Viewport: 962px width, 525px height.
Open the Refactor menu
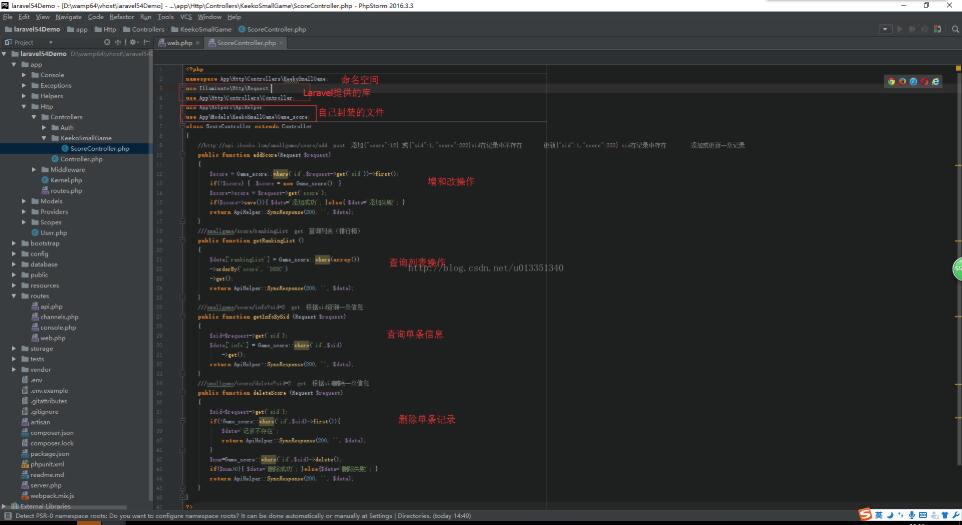(121, 17)
